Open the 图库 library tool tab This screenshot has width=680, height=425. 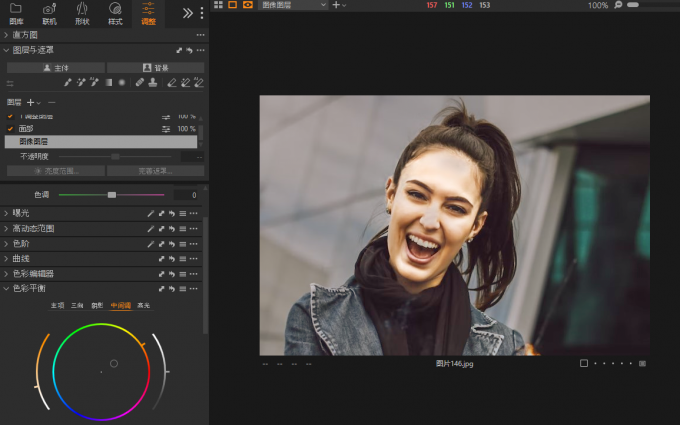coord(16,13)
